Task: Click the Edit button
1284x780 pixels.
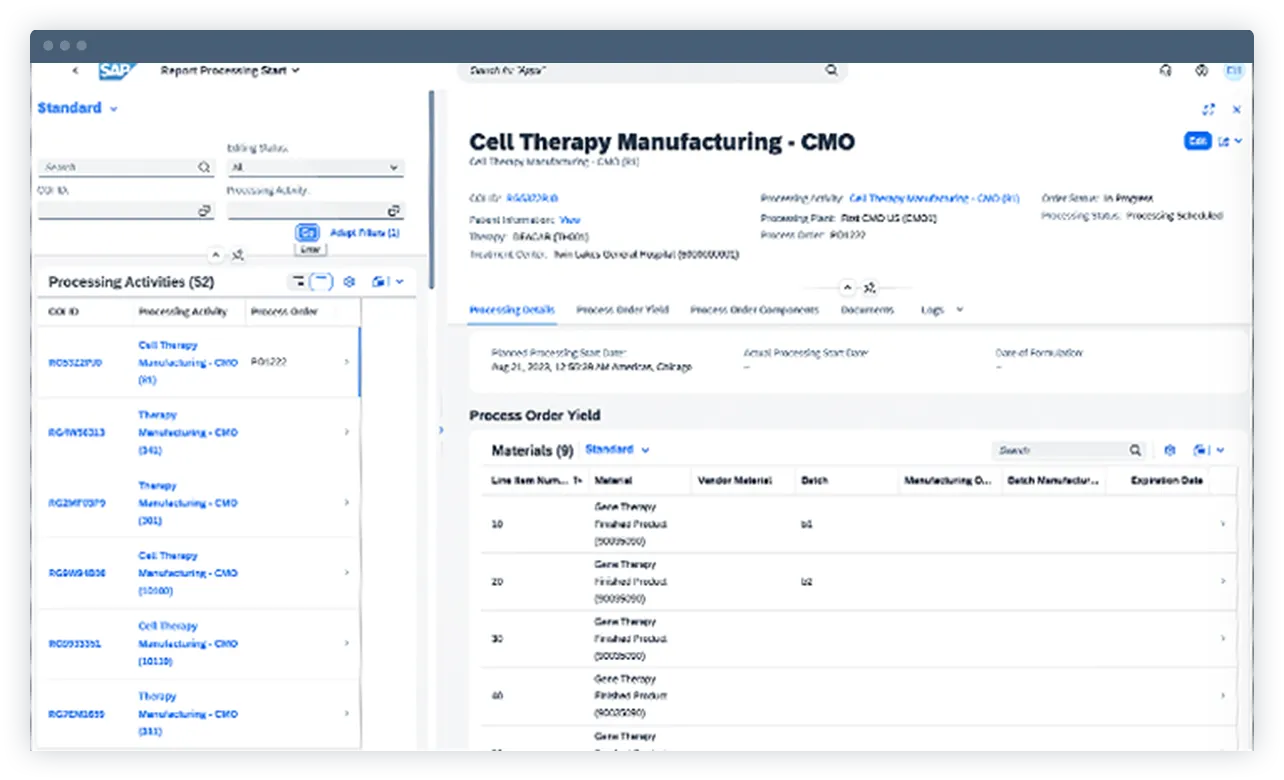Action: coord(1197,141)
